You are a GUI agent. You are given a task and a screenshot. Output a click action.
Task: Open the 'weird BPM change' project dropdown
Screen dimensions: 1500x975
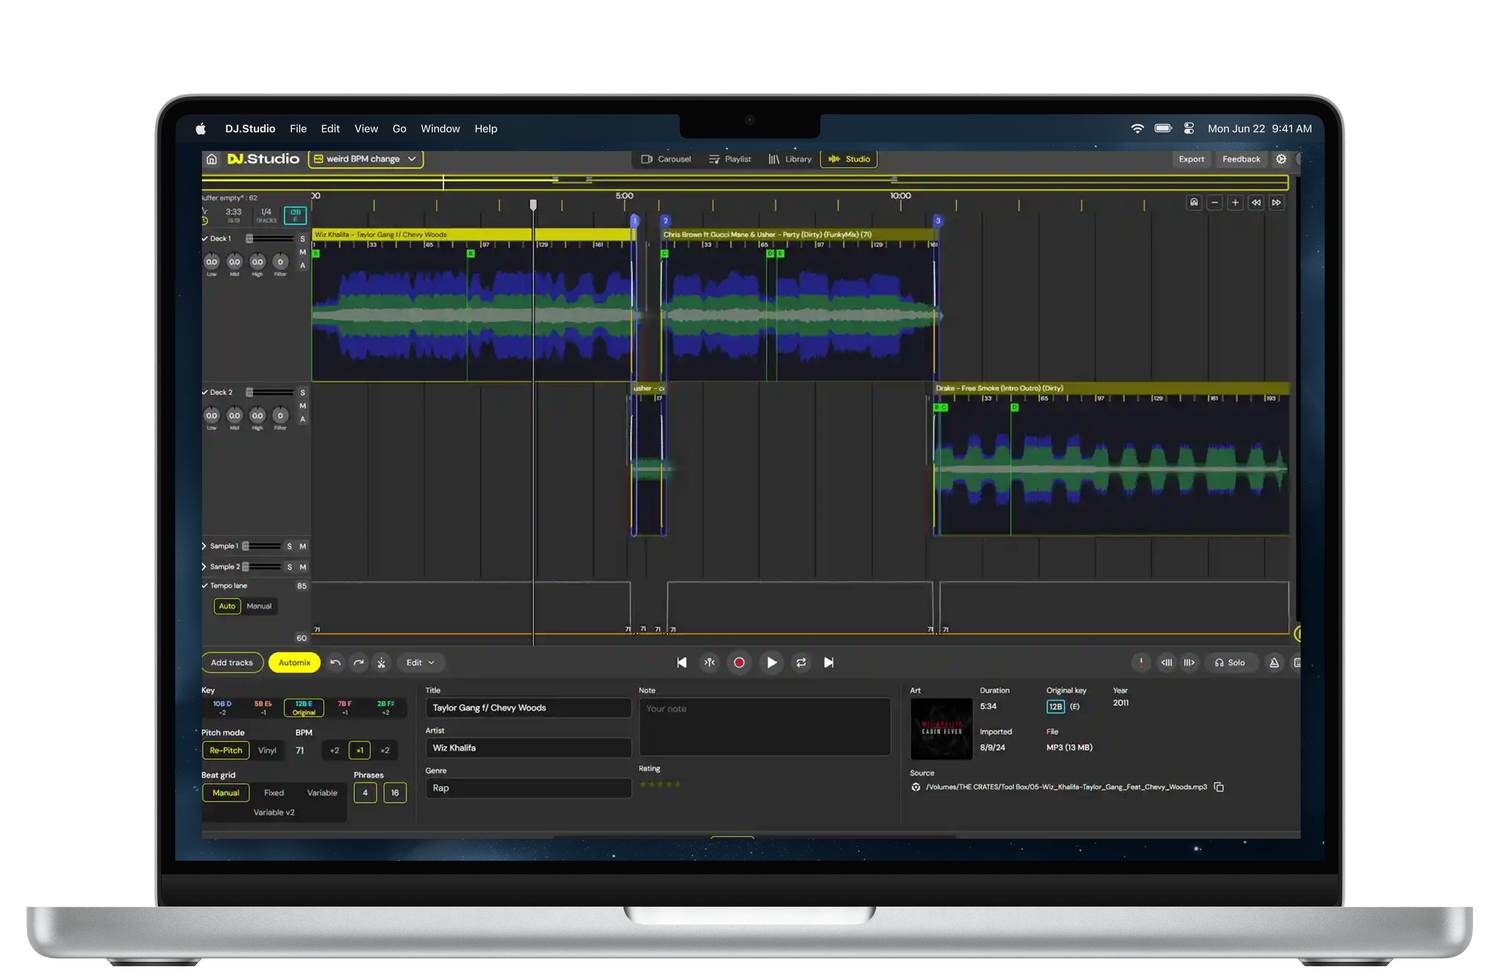tap(366, 159)
